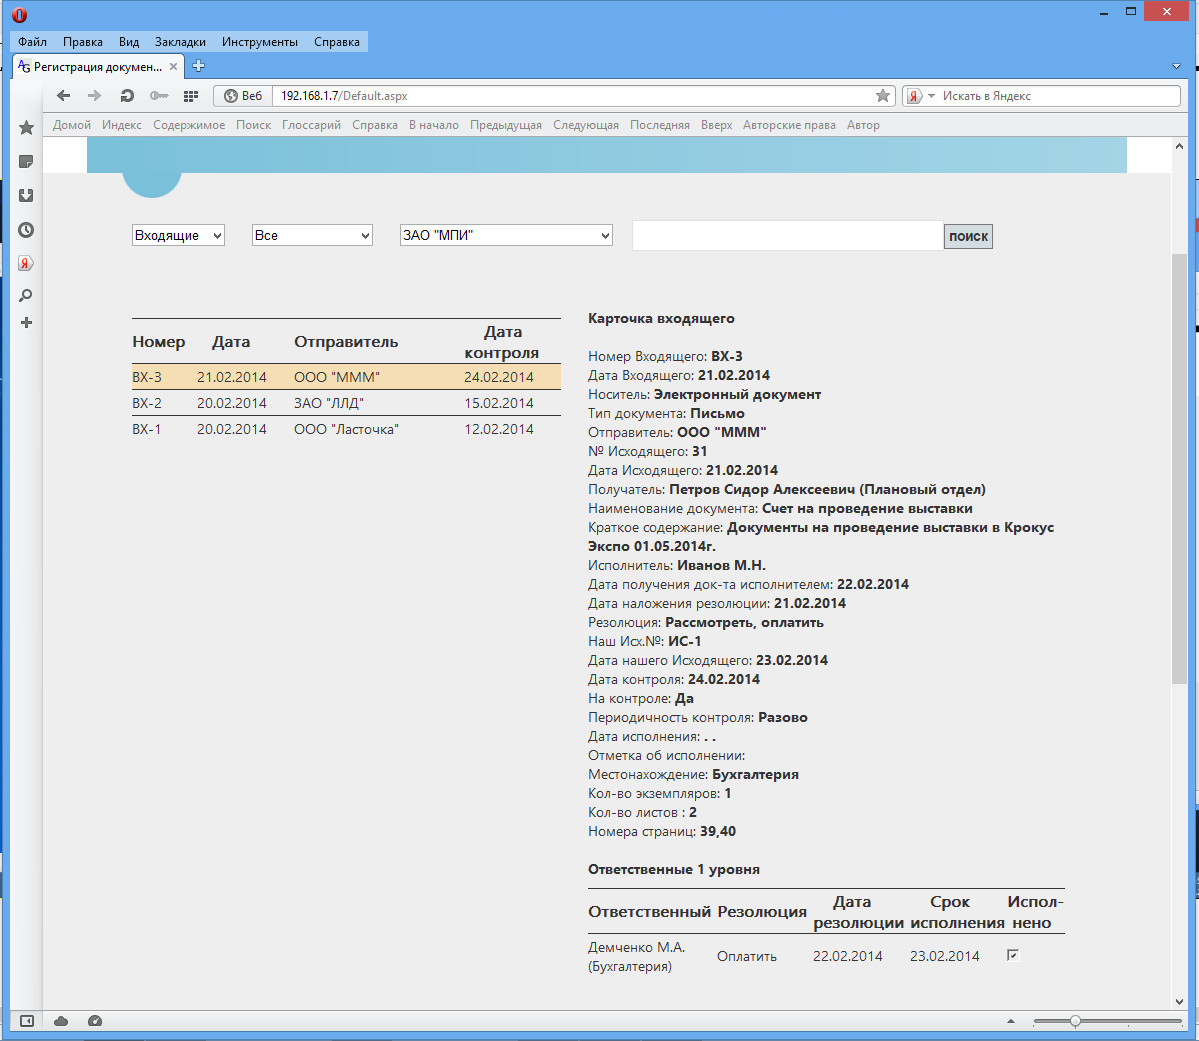Screen dimensions: 1199x1041
Task: Expand the zoom menu arrow in status bar
Action: pyautogui.click(x=1011, y=1021)
